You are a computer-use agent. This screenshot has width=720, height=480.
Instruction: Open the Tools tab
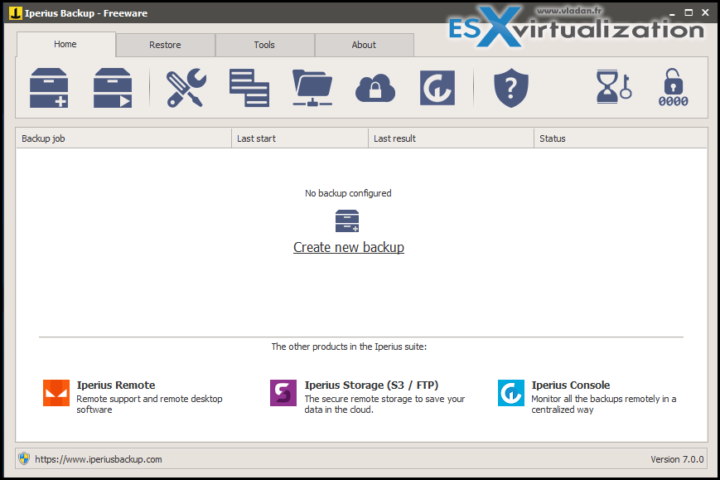264,45
